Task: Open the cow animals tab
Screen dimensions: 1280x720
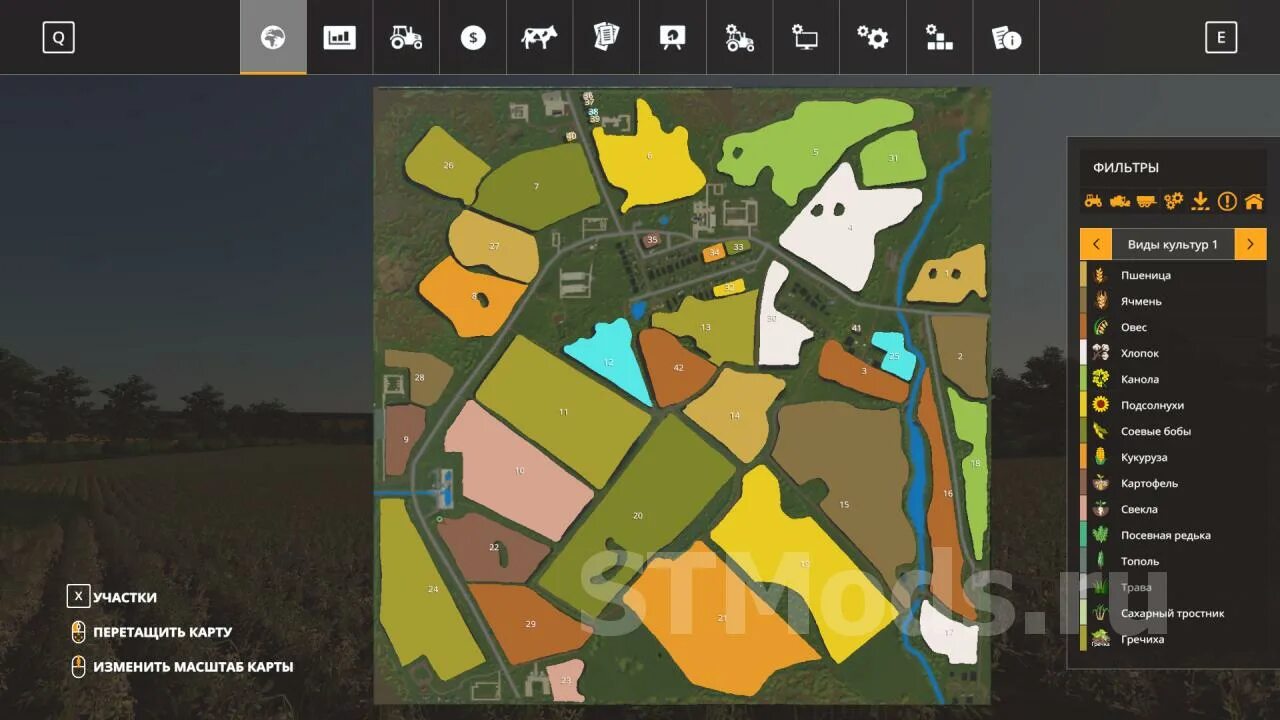Action: pyautogui.click(x=539, y=38)
